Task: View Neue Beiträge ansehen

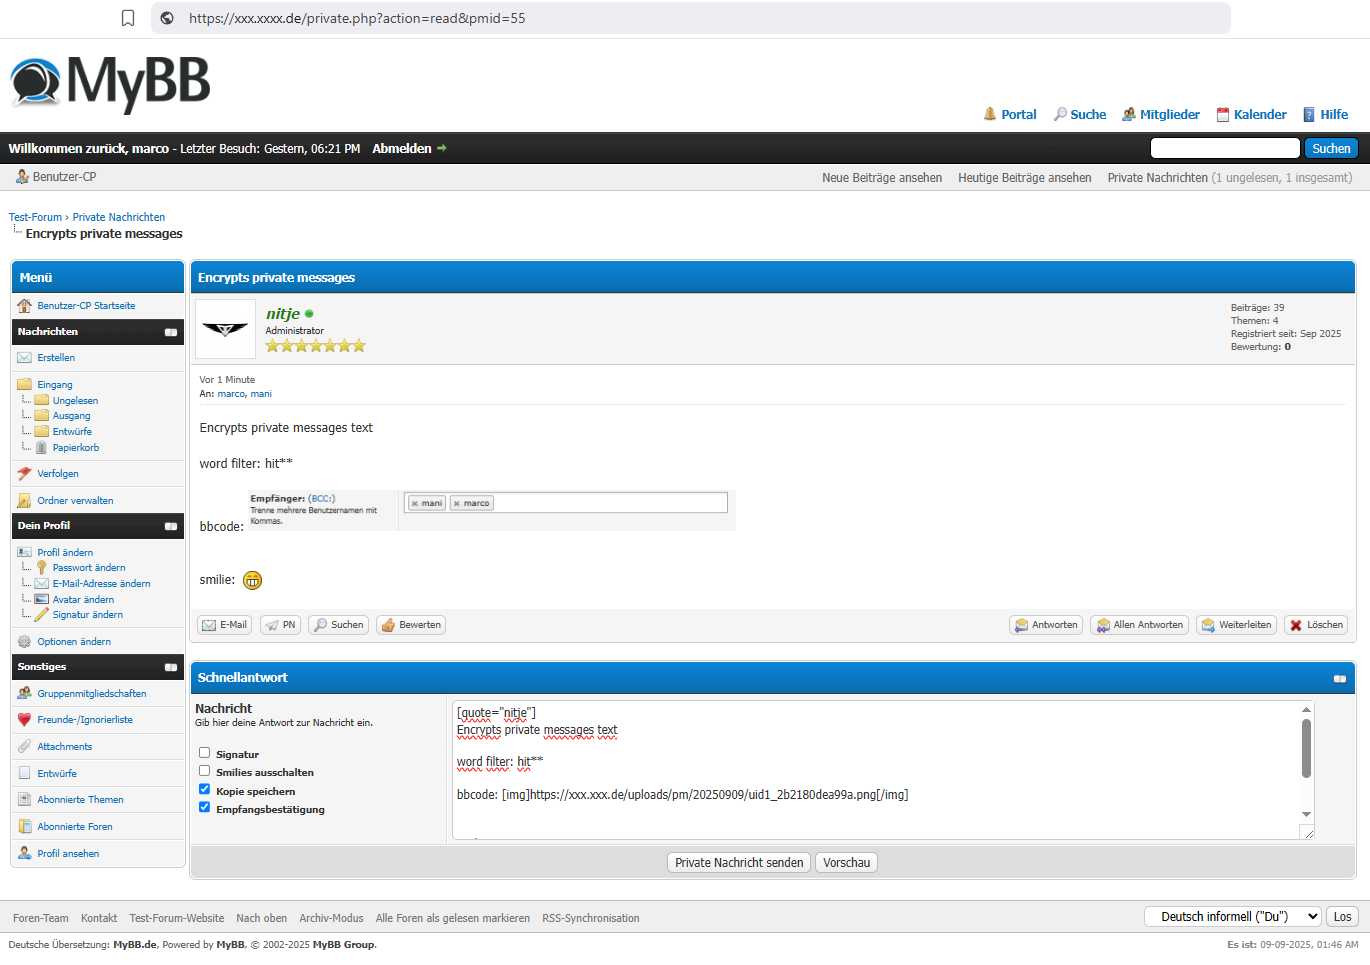Action: click(882, 178)
